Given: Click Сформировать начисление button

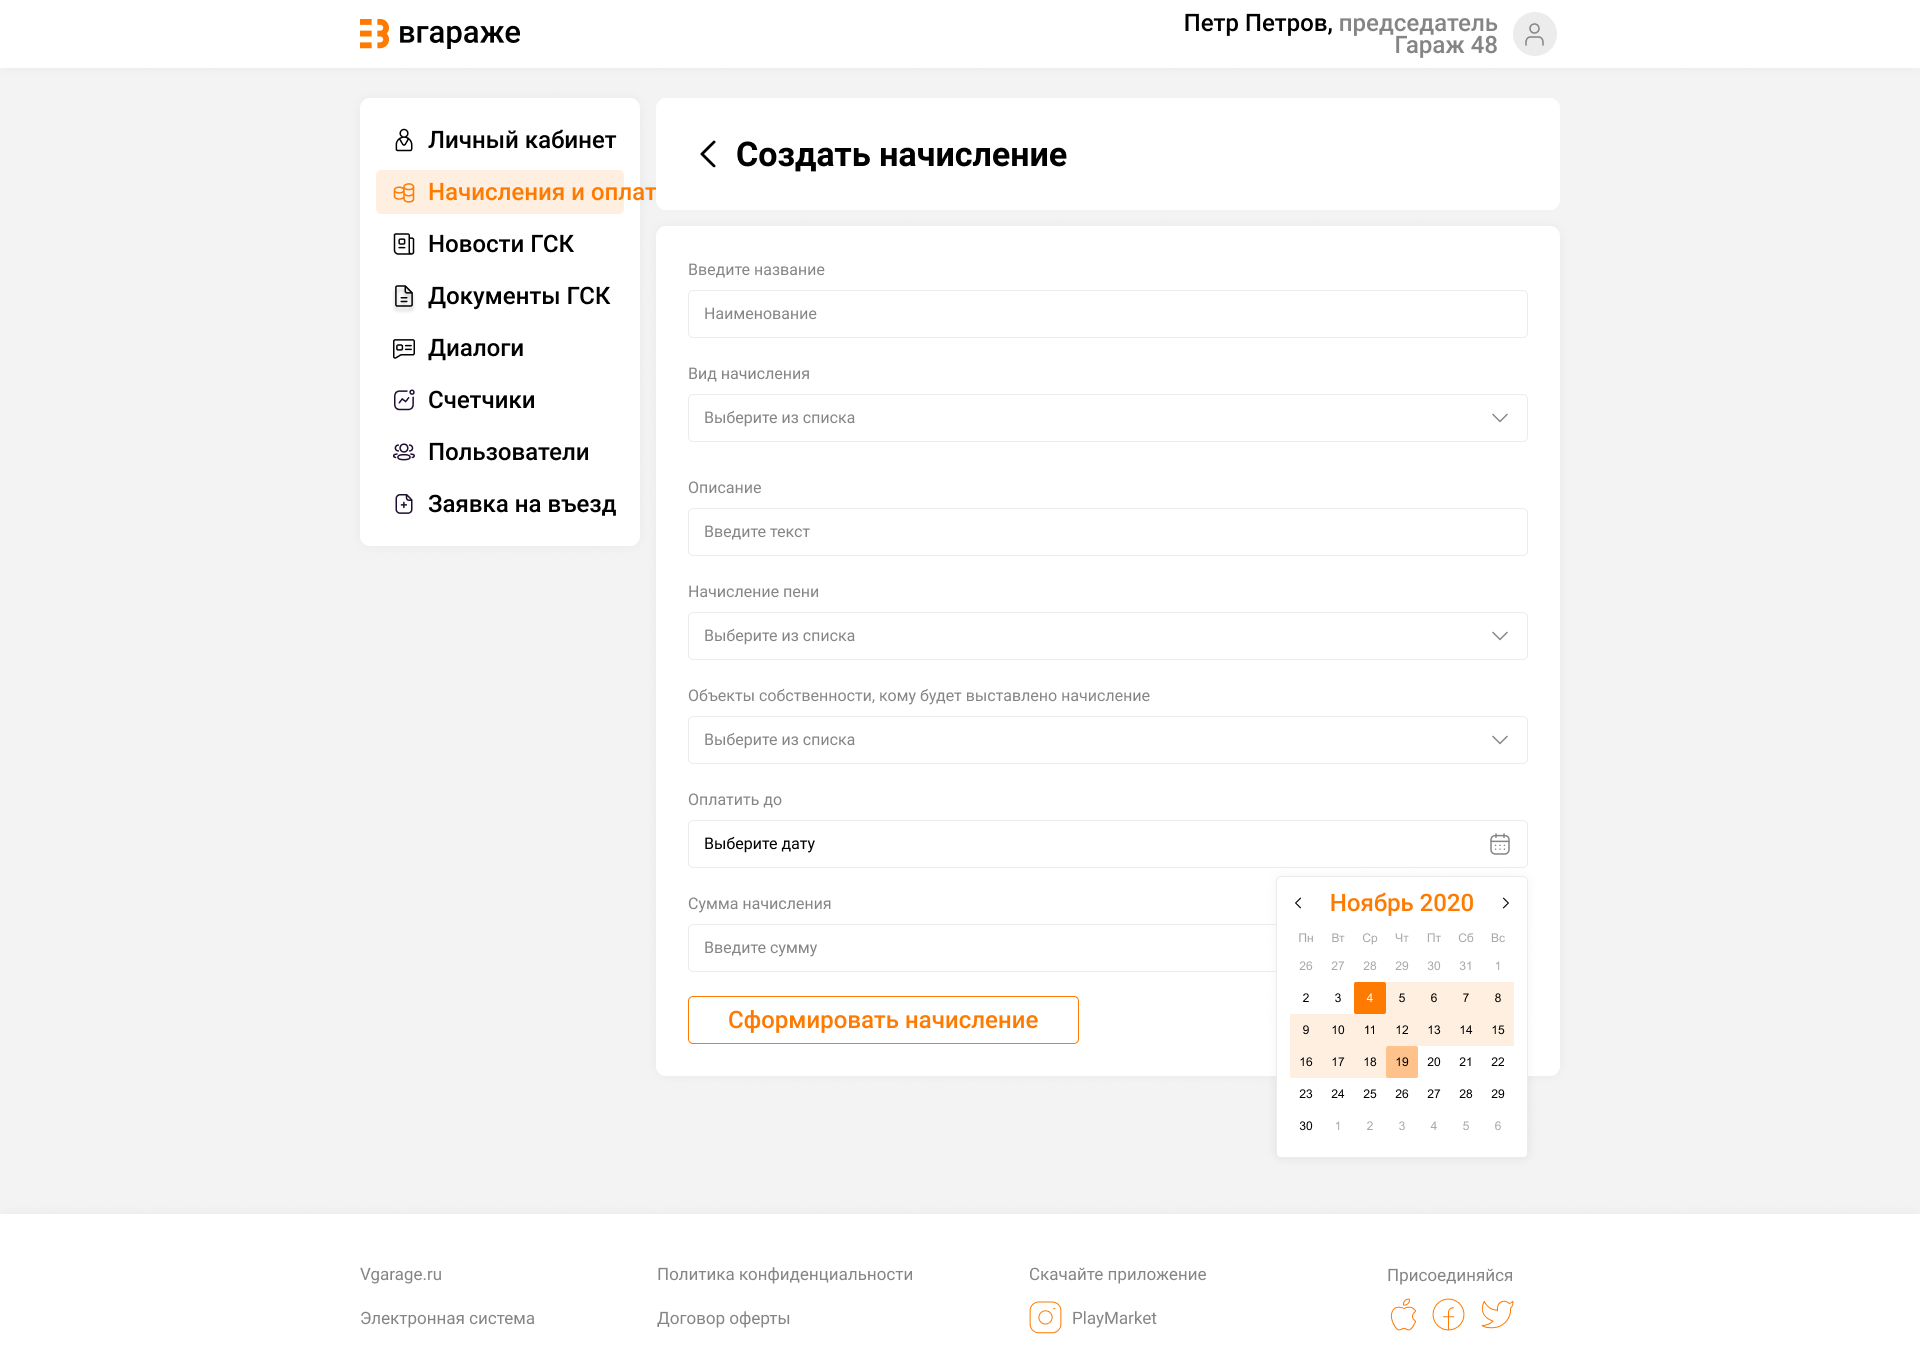Looking at the screenshot, I should [x=883, y=1020].
